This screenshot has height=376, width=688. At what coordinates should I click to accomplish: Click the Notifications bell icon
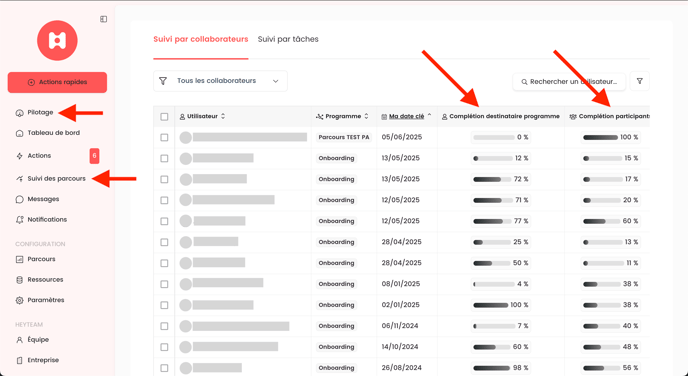point(19,220)
